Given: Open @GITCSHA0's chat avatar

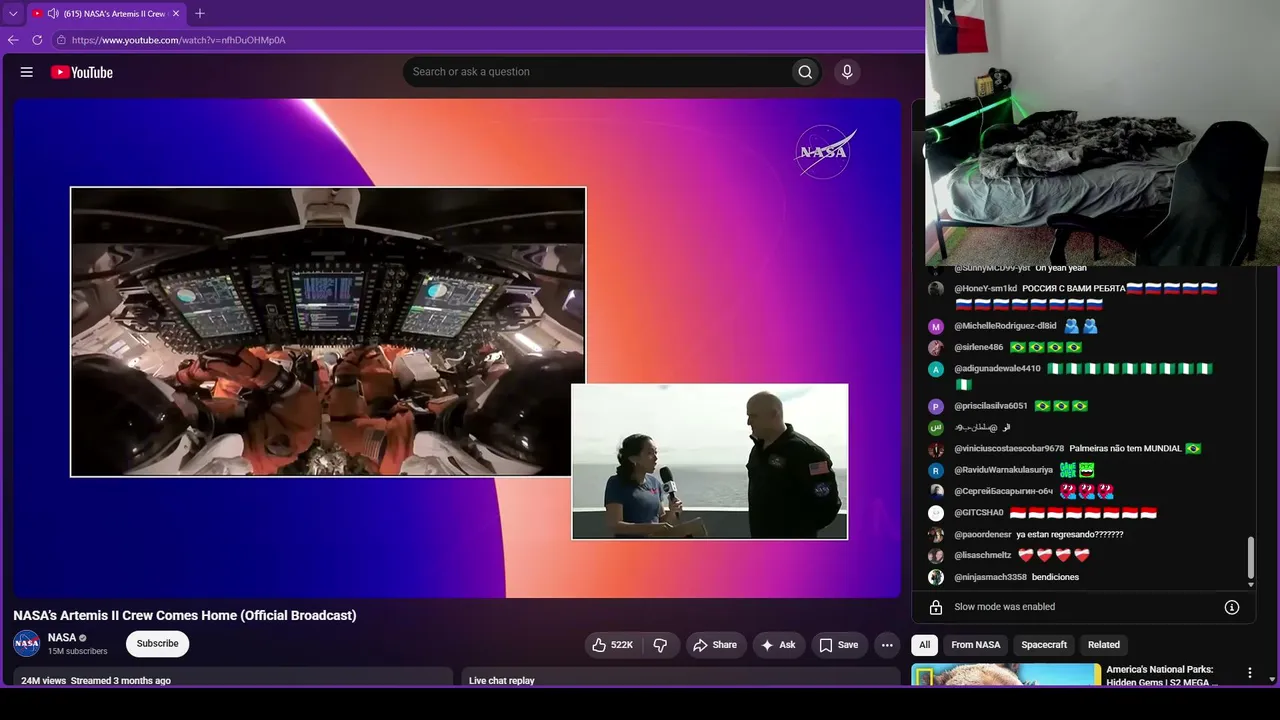Looking at the screenshot, I should (x=936, y=513).
